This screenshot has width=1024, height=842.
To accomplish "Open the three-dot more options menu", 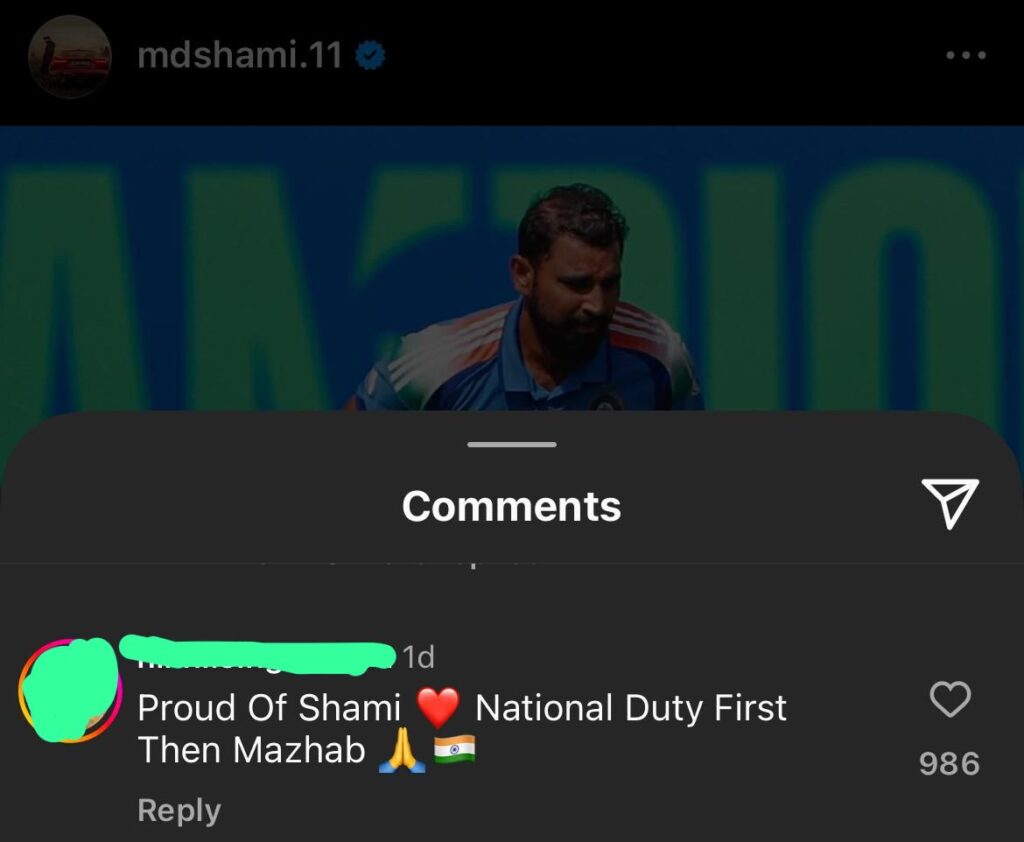I will pyautogui.click(x=966, y=56).
